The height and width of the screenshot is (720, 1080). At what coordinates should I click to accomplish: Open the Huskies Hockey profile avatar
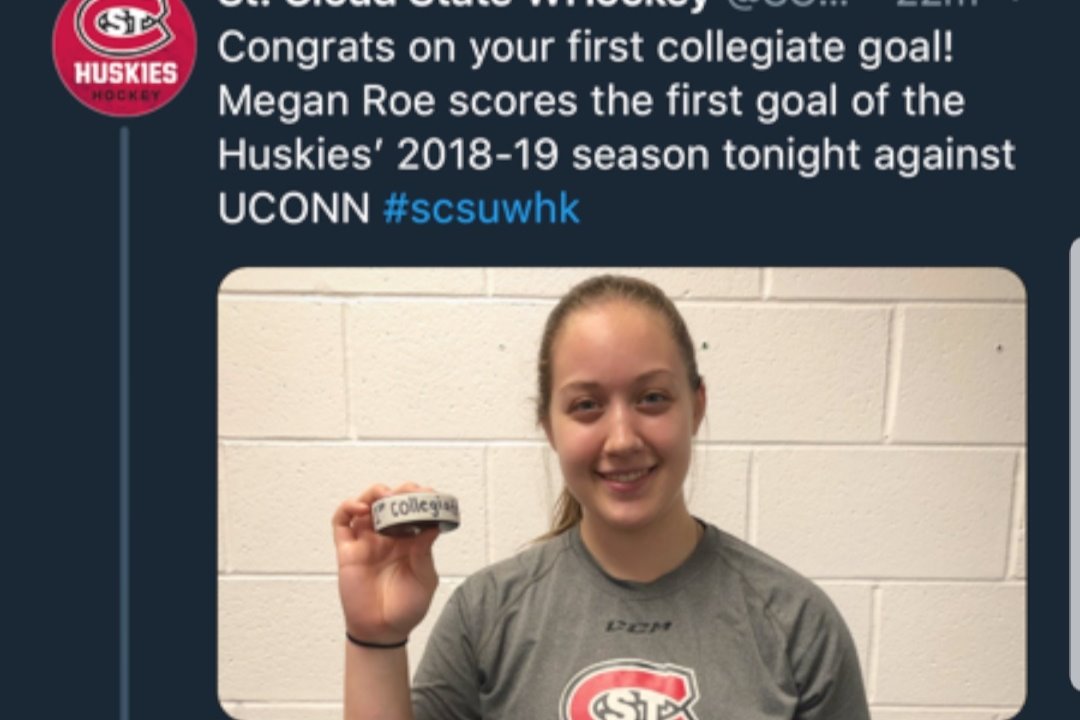point(125,55)
